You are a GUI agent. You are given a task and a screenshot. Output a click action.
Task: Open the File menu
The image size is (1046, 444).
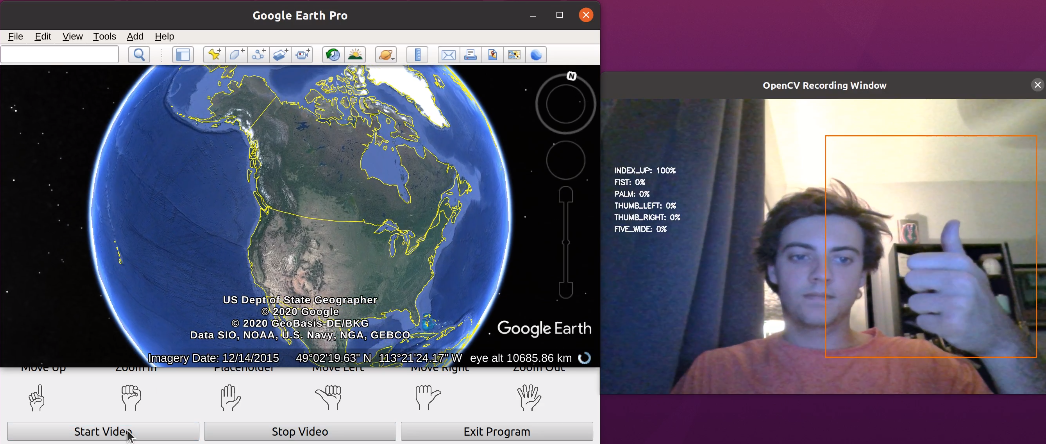click(15, 37)
